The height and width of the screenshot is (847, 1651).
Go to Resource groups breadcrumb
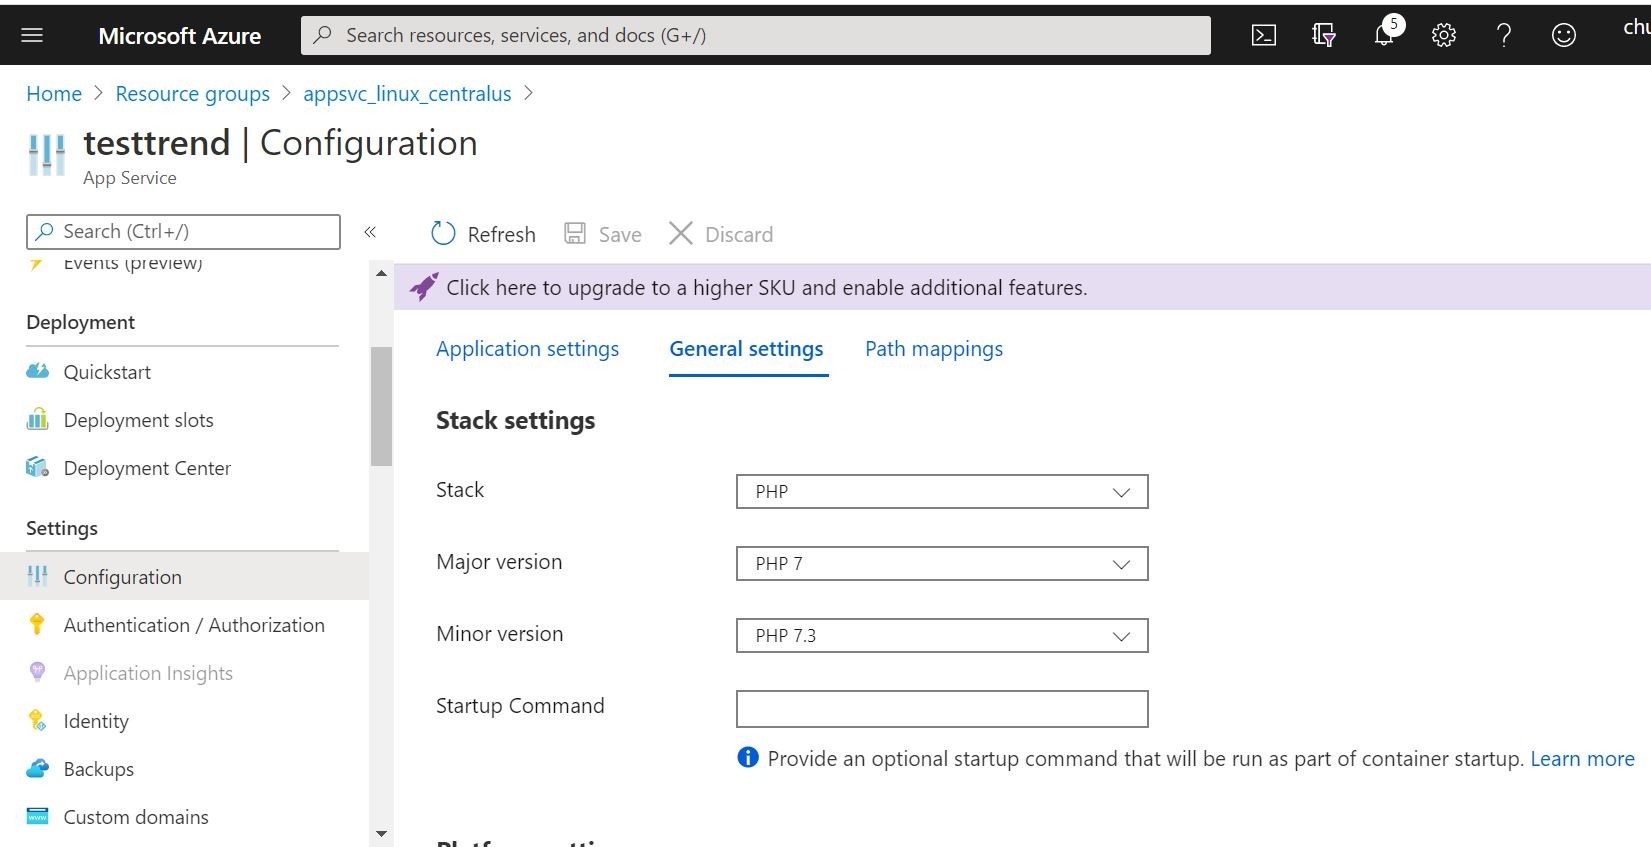[192, 93]
